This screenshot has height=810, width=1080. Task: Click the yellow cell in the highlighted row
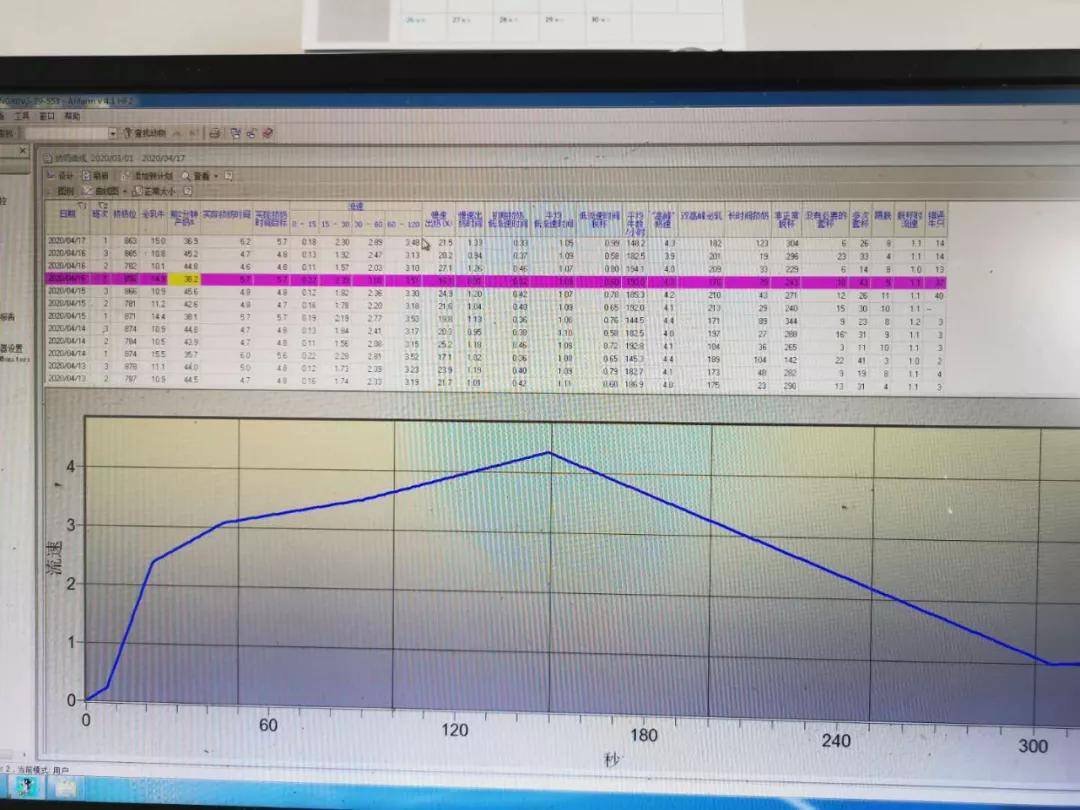tap(185, 280)
